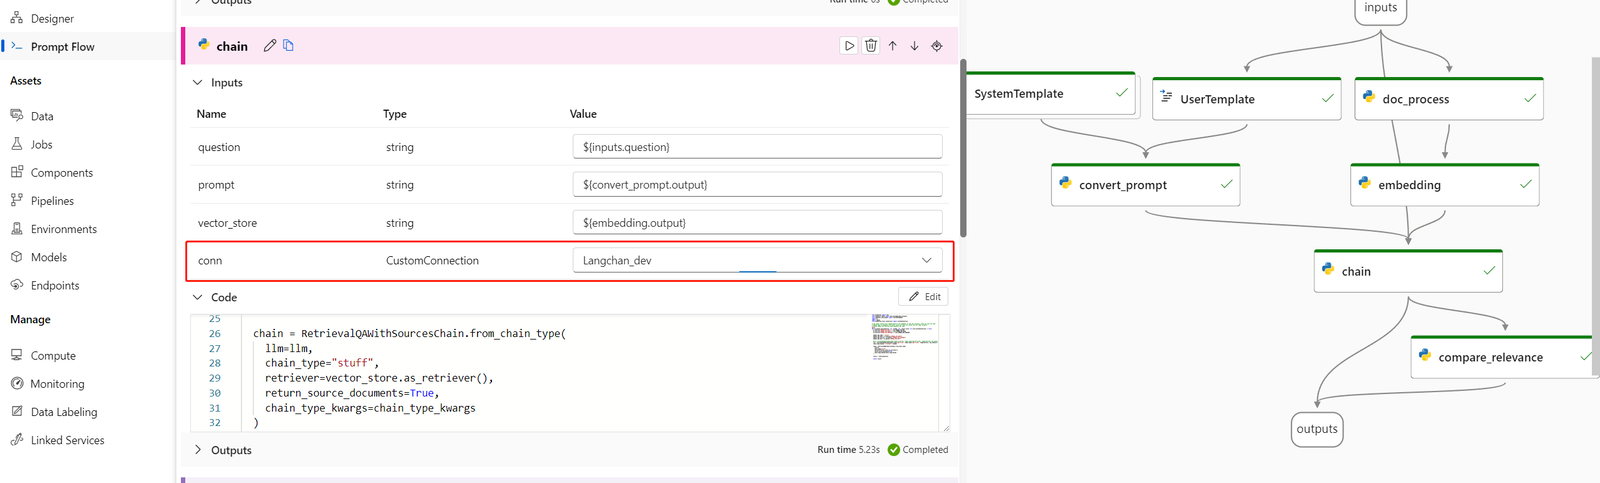
Task: Click the Python icon beside chain title
Action: pos(204,45)
